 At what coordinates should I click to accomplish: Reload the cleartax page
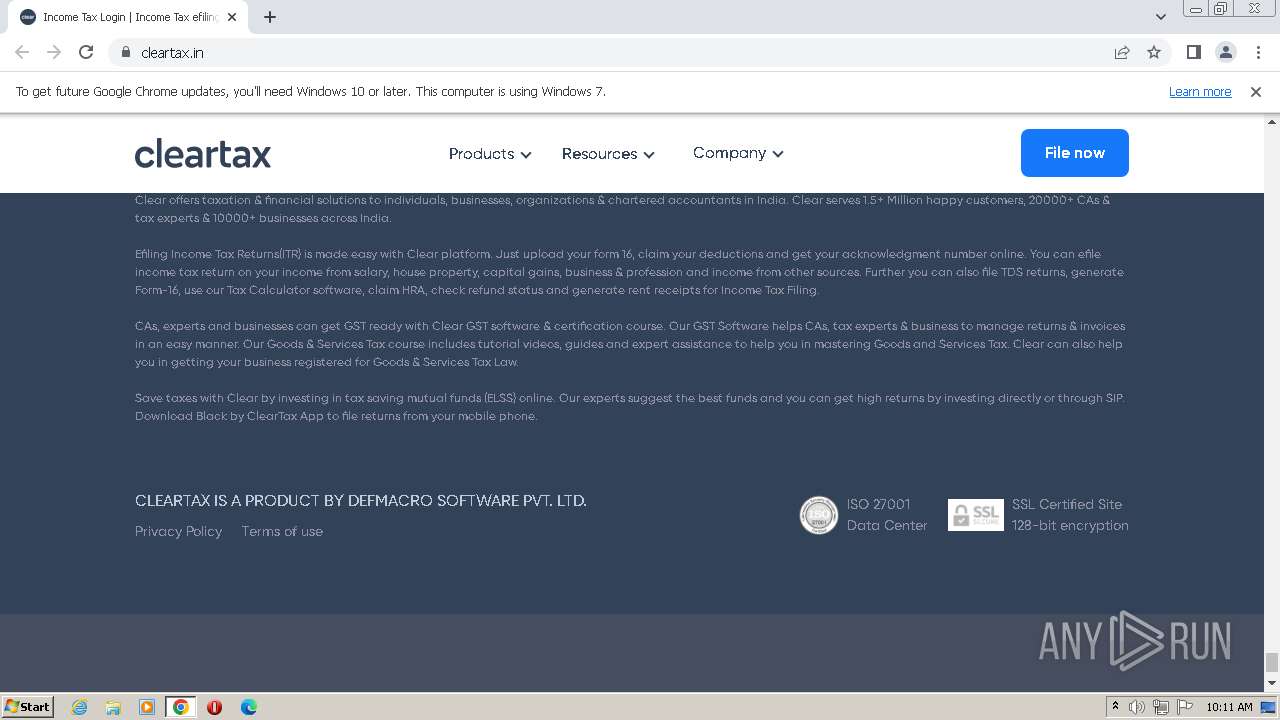click(86, 52)
